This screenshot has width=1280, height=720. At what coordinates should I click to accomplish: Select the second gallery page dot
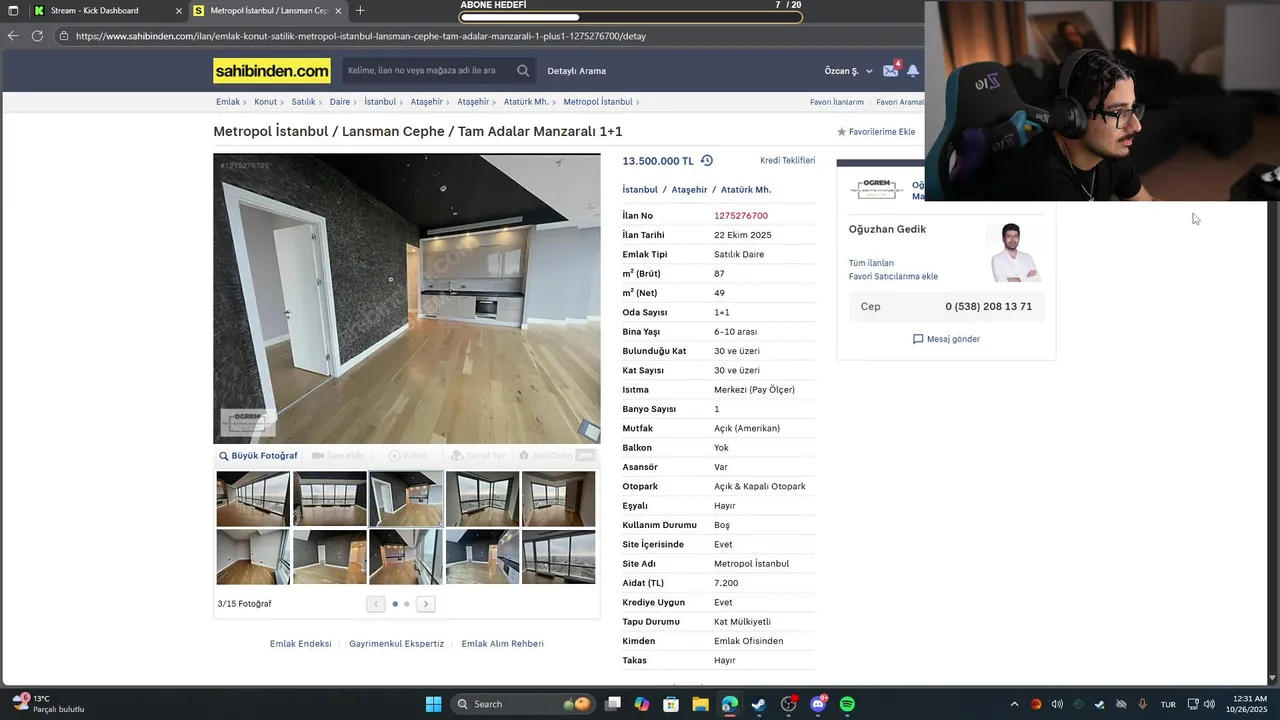[x=406, y=604]
